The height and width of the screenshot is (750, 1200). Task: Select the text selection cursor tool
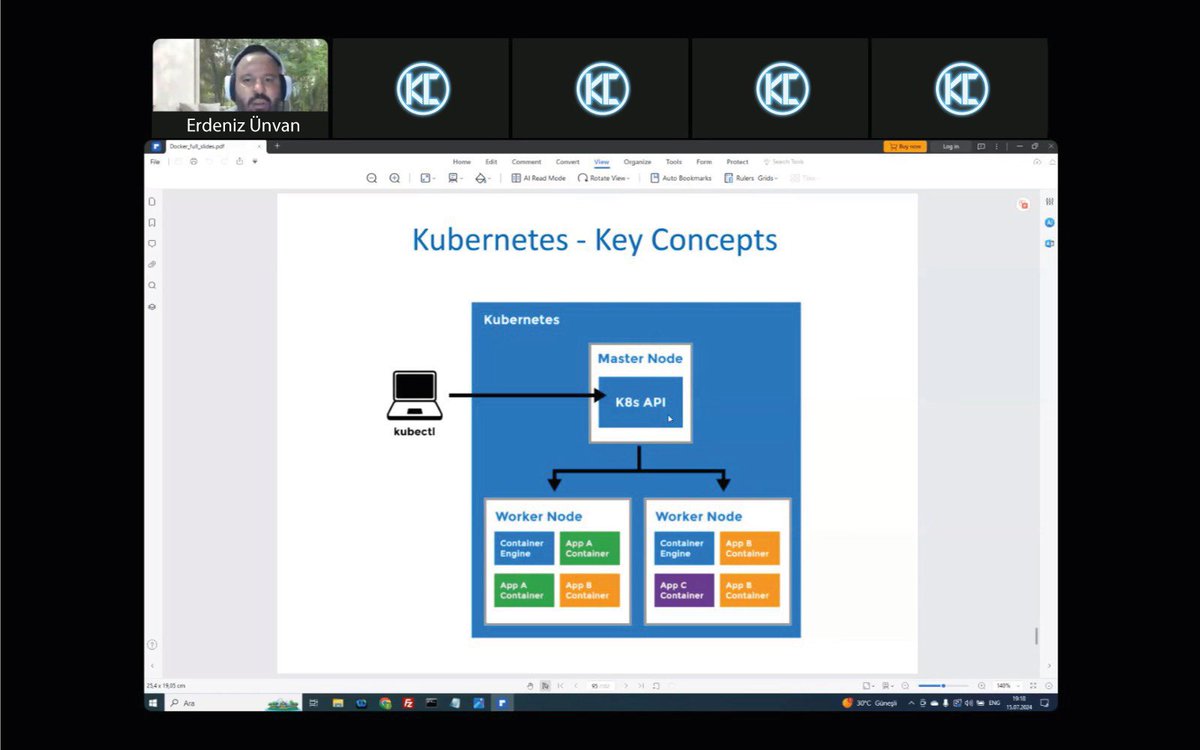[x=545, y=685]
